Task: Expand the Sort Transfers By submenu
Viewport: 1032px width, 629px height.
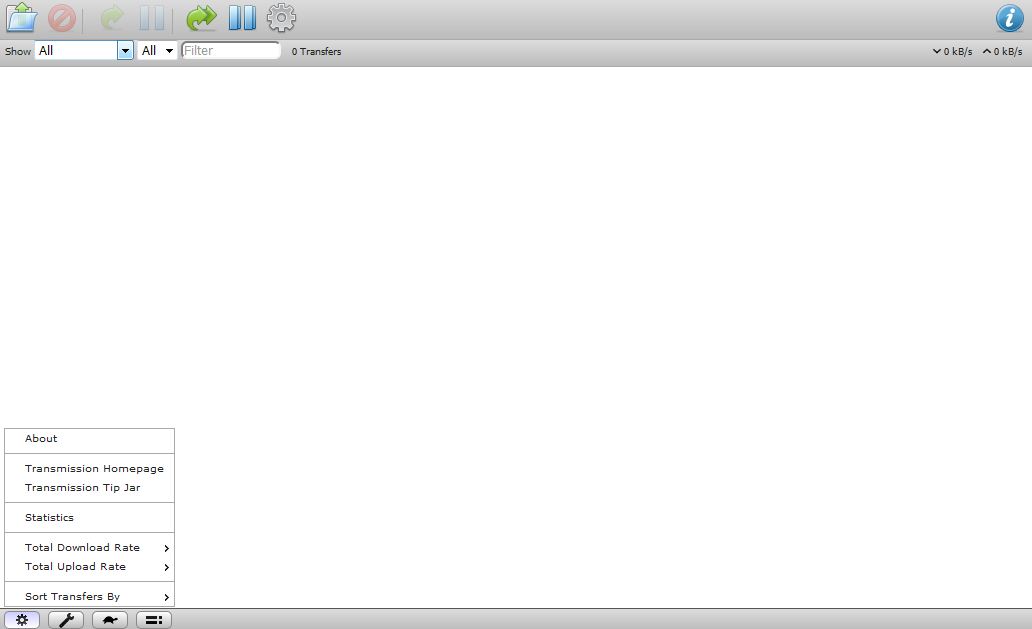Action: (x=90, y=597)
